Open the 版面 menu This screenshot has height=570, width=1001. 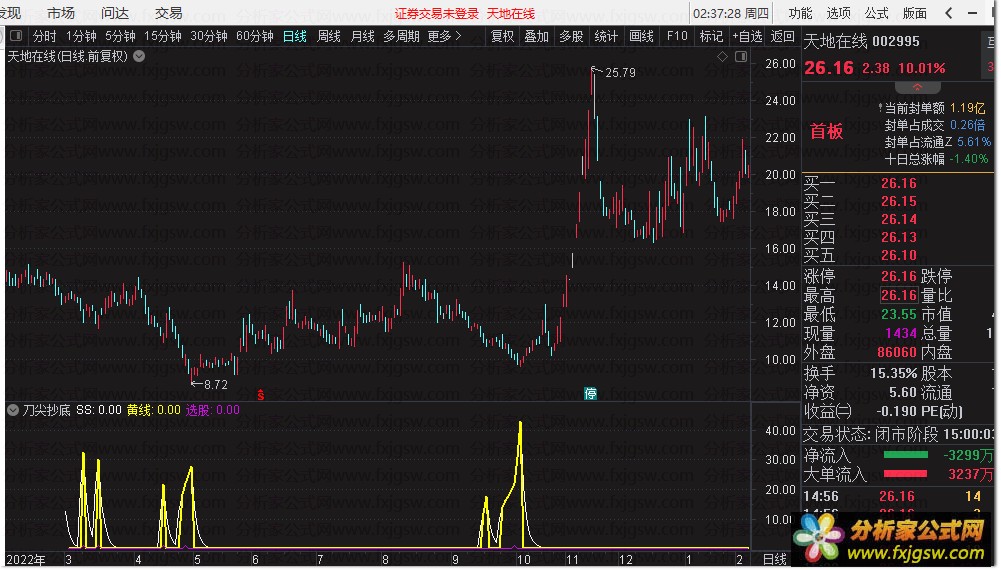point(915,13)
